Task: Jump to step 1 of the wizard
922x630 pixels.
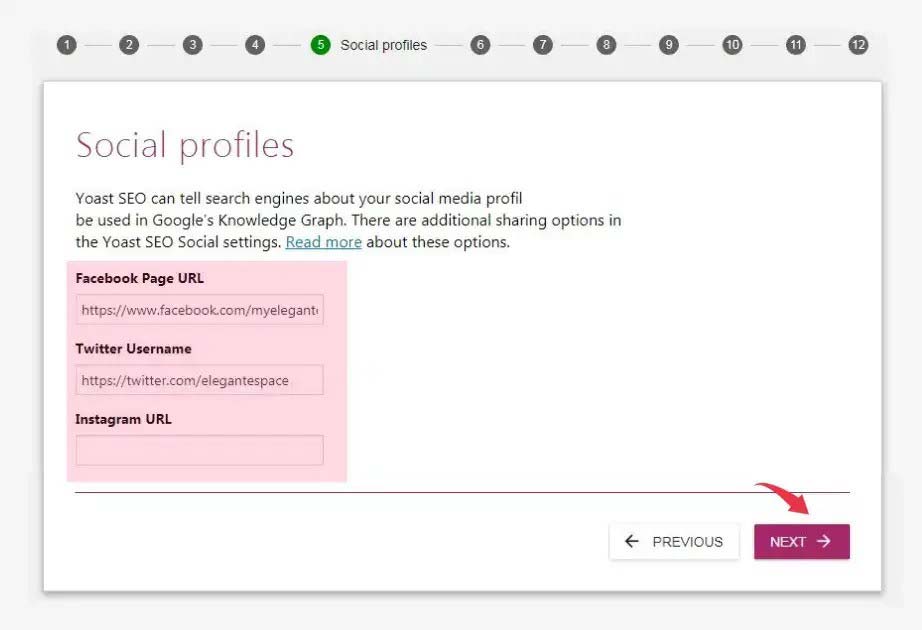Action: 67,45
